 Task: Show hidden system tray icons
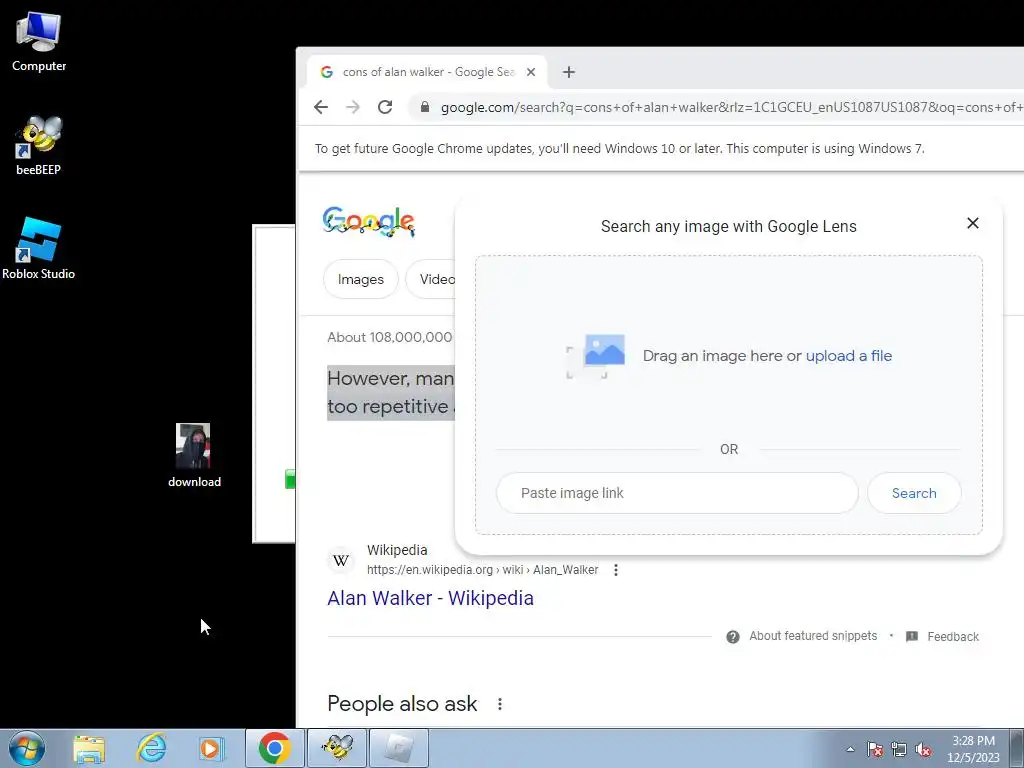850,749
